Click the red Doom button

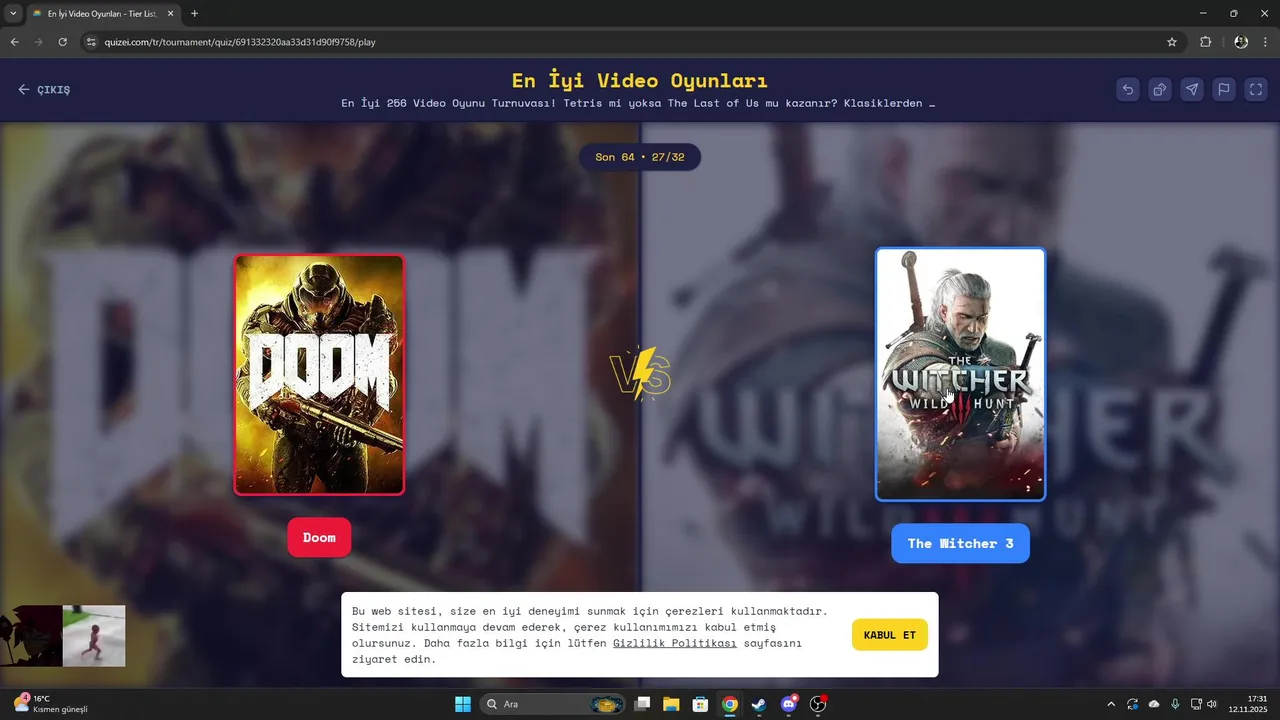pos(319,537)
